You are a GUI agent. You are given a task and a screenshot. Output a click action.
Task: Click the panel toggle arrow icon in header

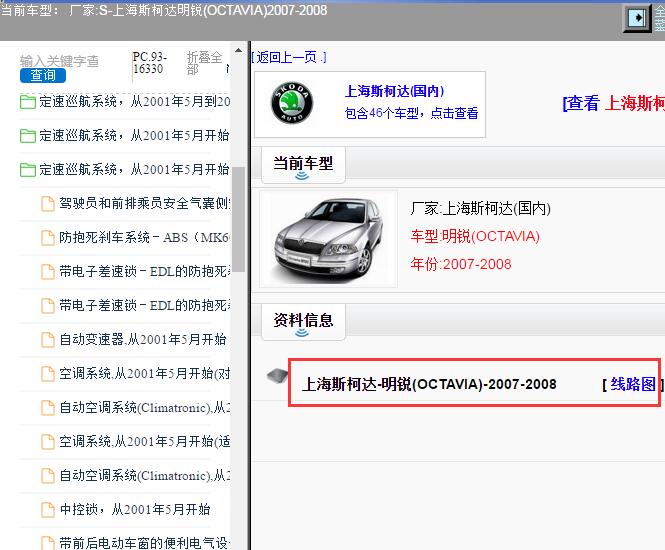[637, 18]
